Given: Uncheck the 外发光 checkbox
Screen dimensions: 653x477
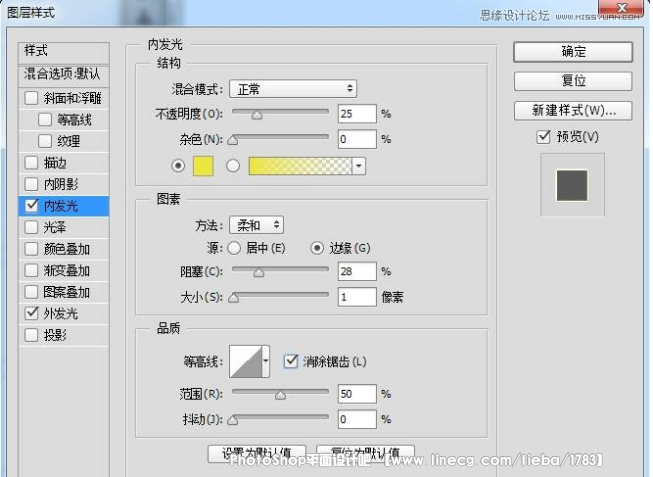Looking at the screenshot, I should pyautogui.click(x=31, y=313).
